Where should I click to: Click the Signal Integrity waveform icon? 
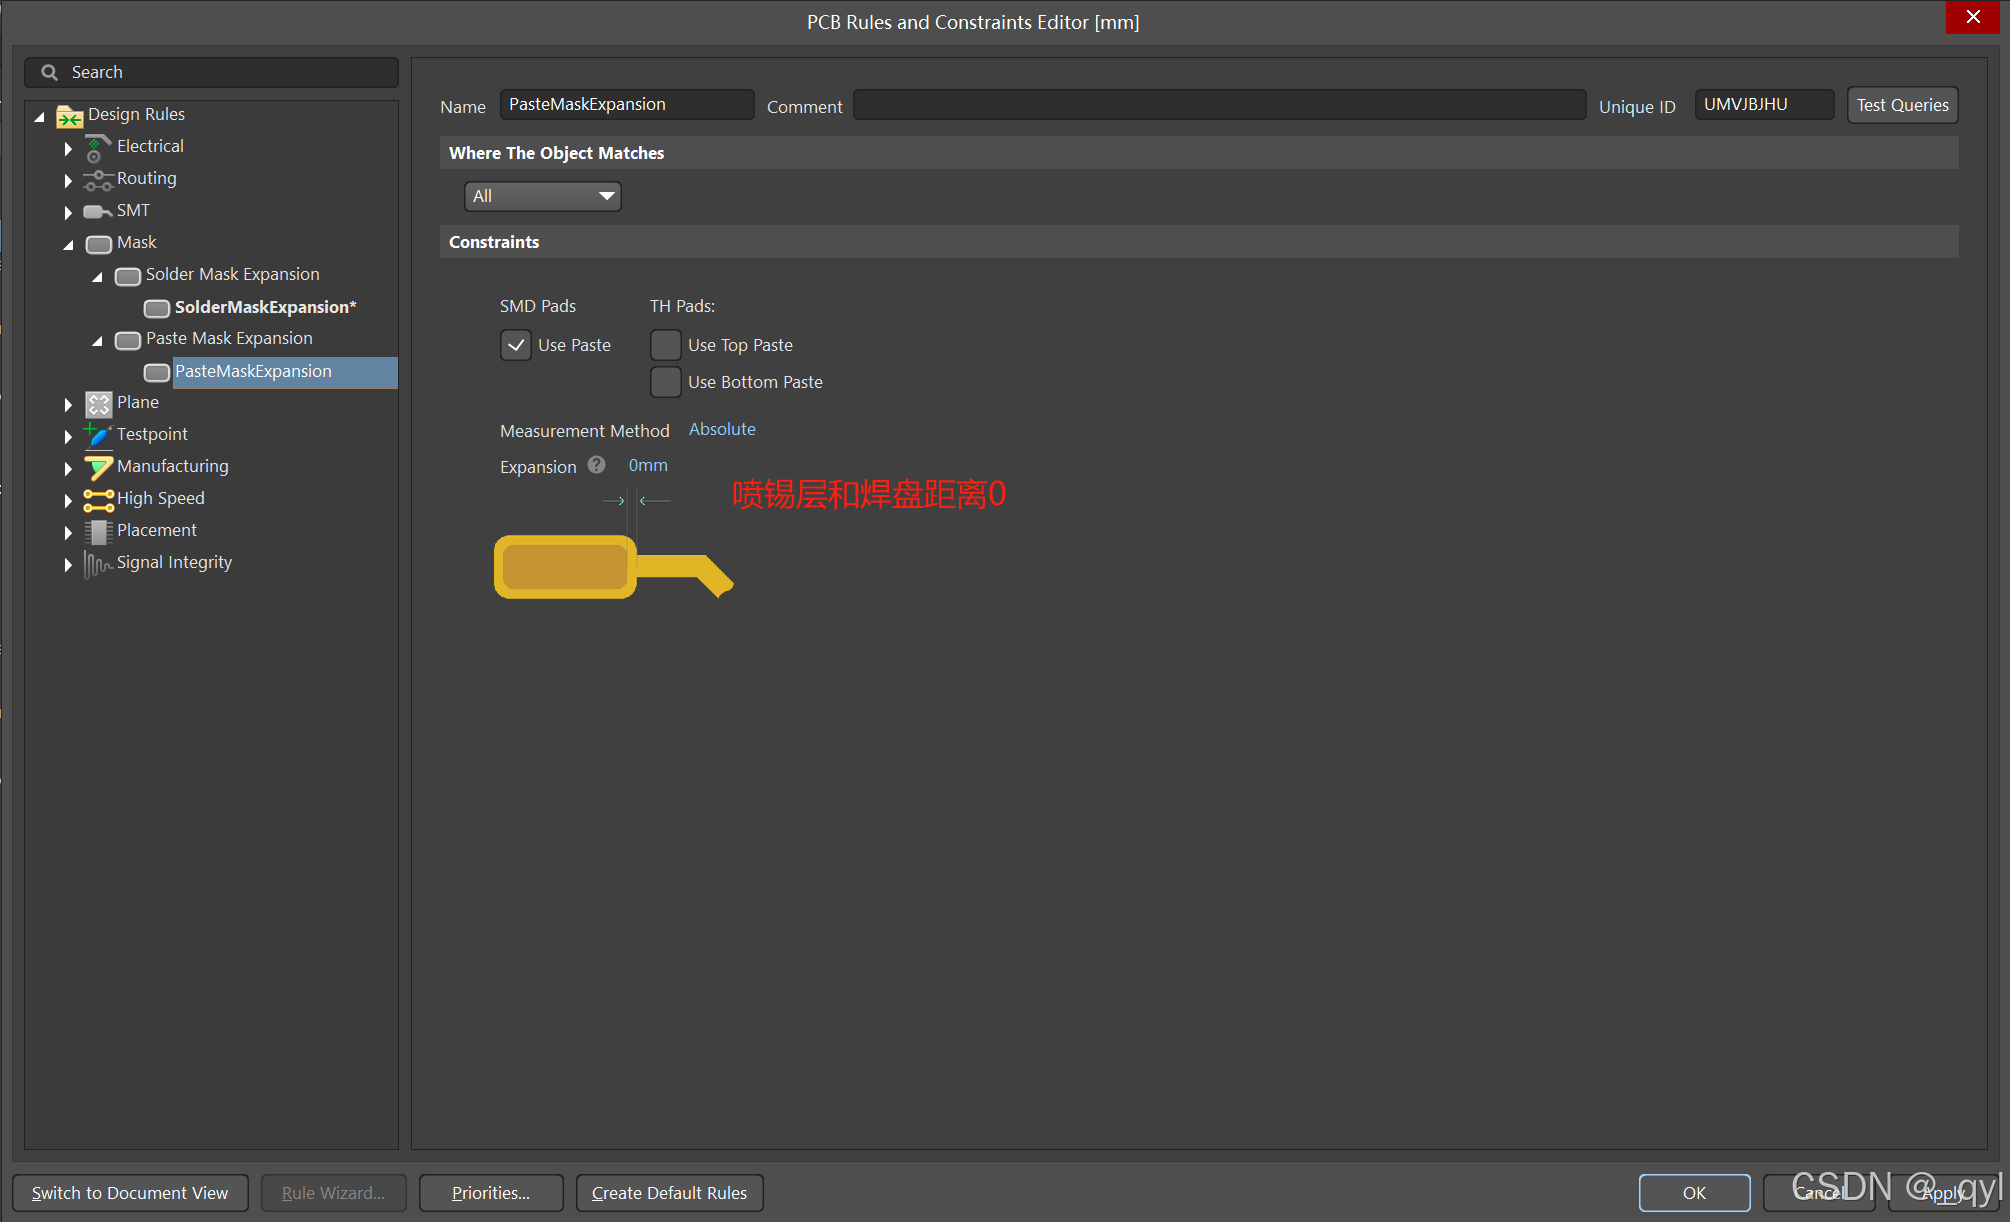98,564
